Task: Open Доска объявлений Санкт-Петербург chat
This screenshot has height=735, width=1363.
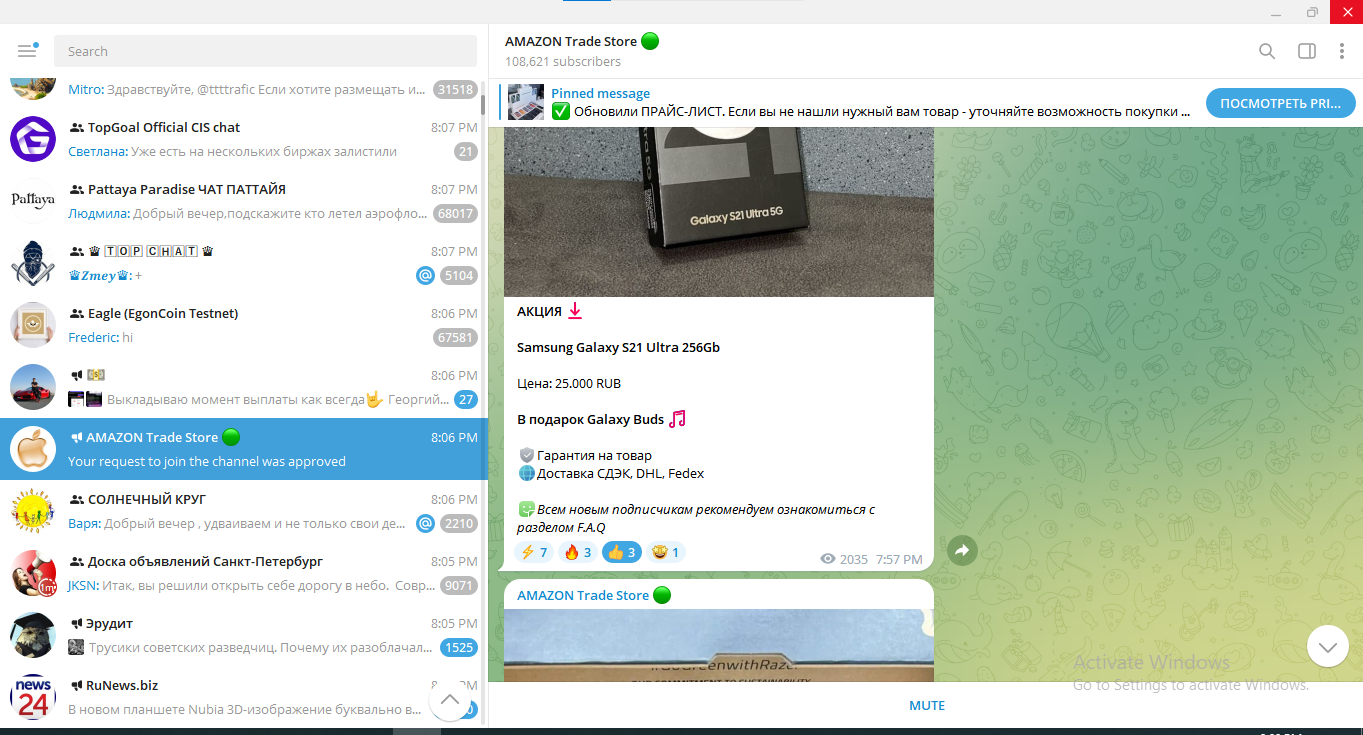Action: [x=243, y=573]
